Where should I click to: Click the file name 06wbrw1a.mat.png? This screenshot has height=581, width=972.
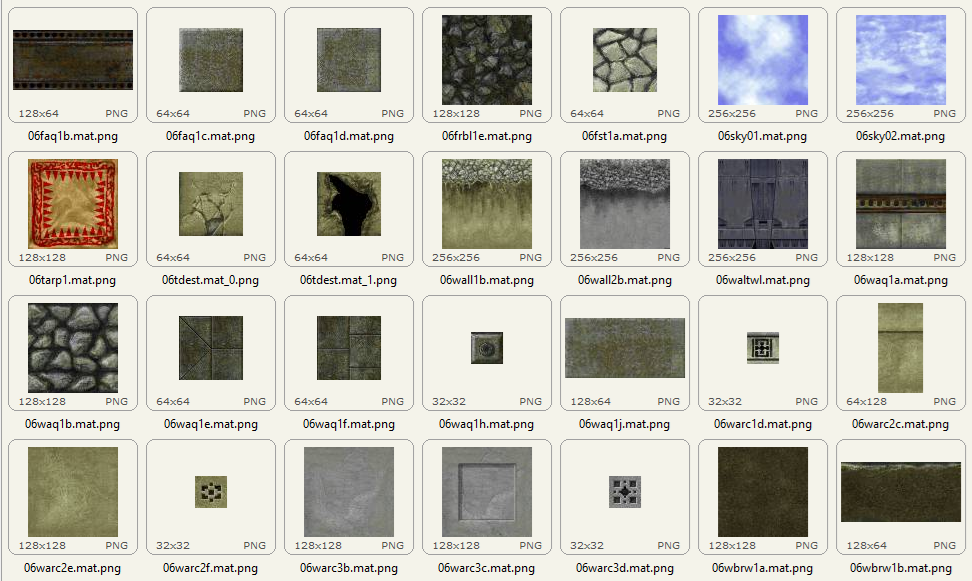(x=762, y=568)
